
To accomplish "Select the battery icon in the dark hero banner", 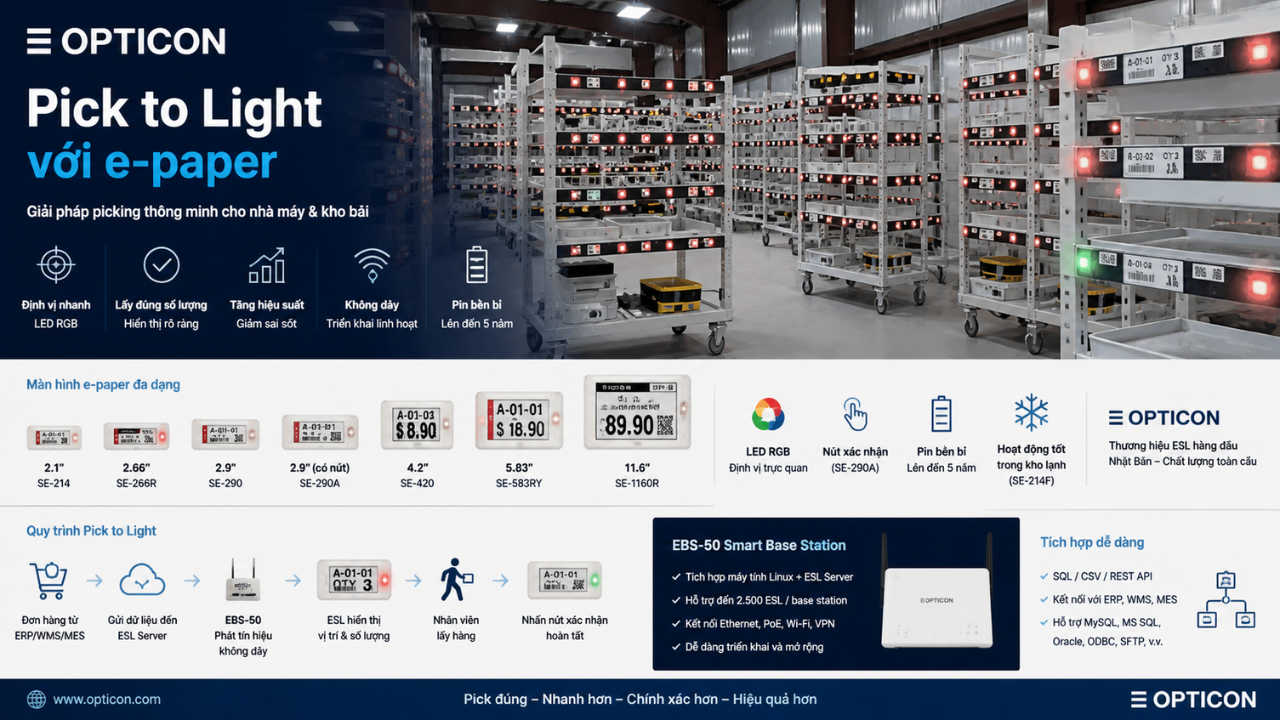I will coord(477,264).
